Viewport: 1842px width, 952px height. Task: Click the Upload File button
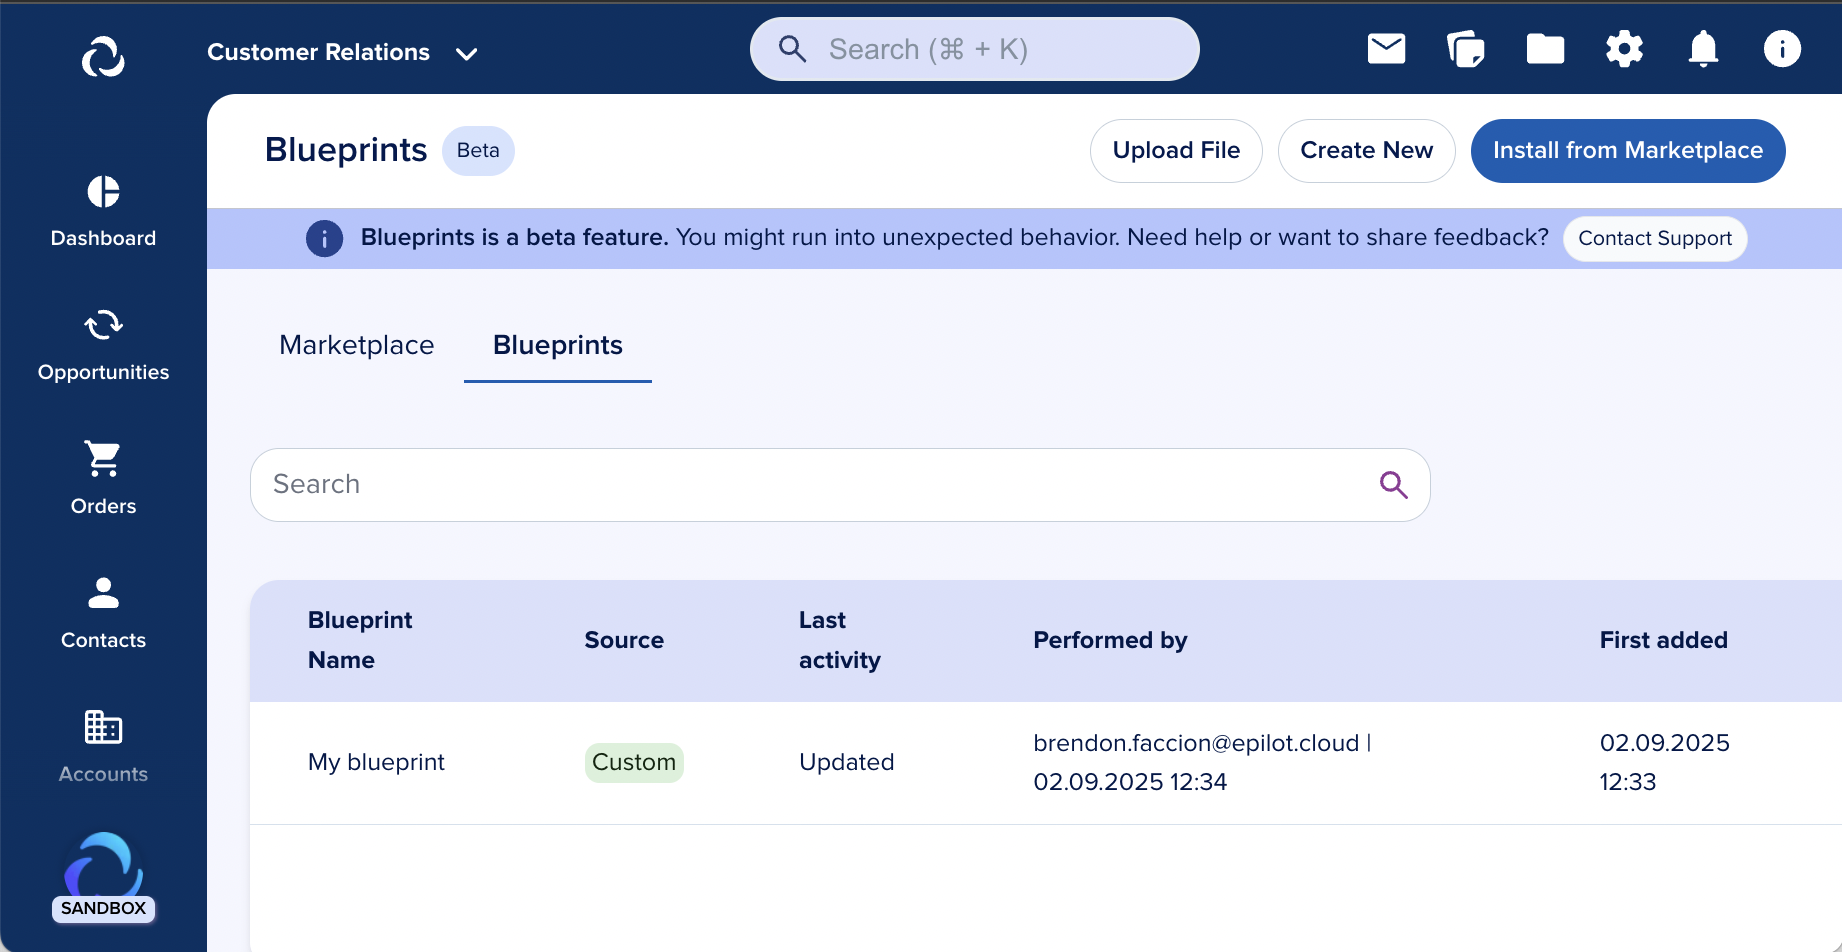pyautogui.click(x=1176, y=151)
